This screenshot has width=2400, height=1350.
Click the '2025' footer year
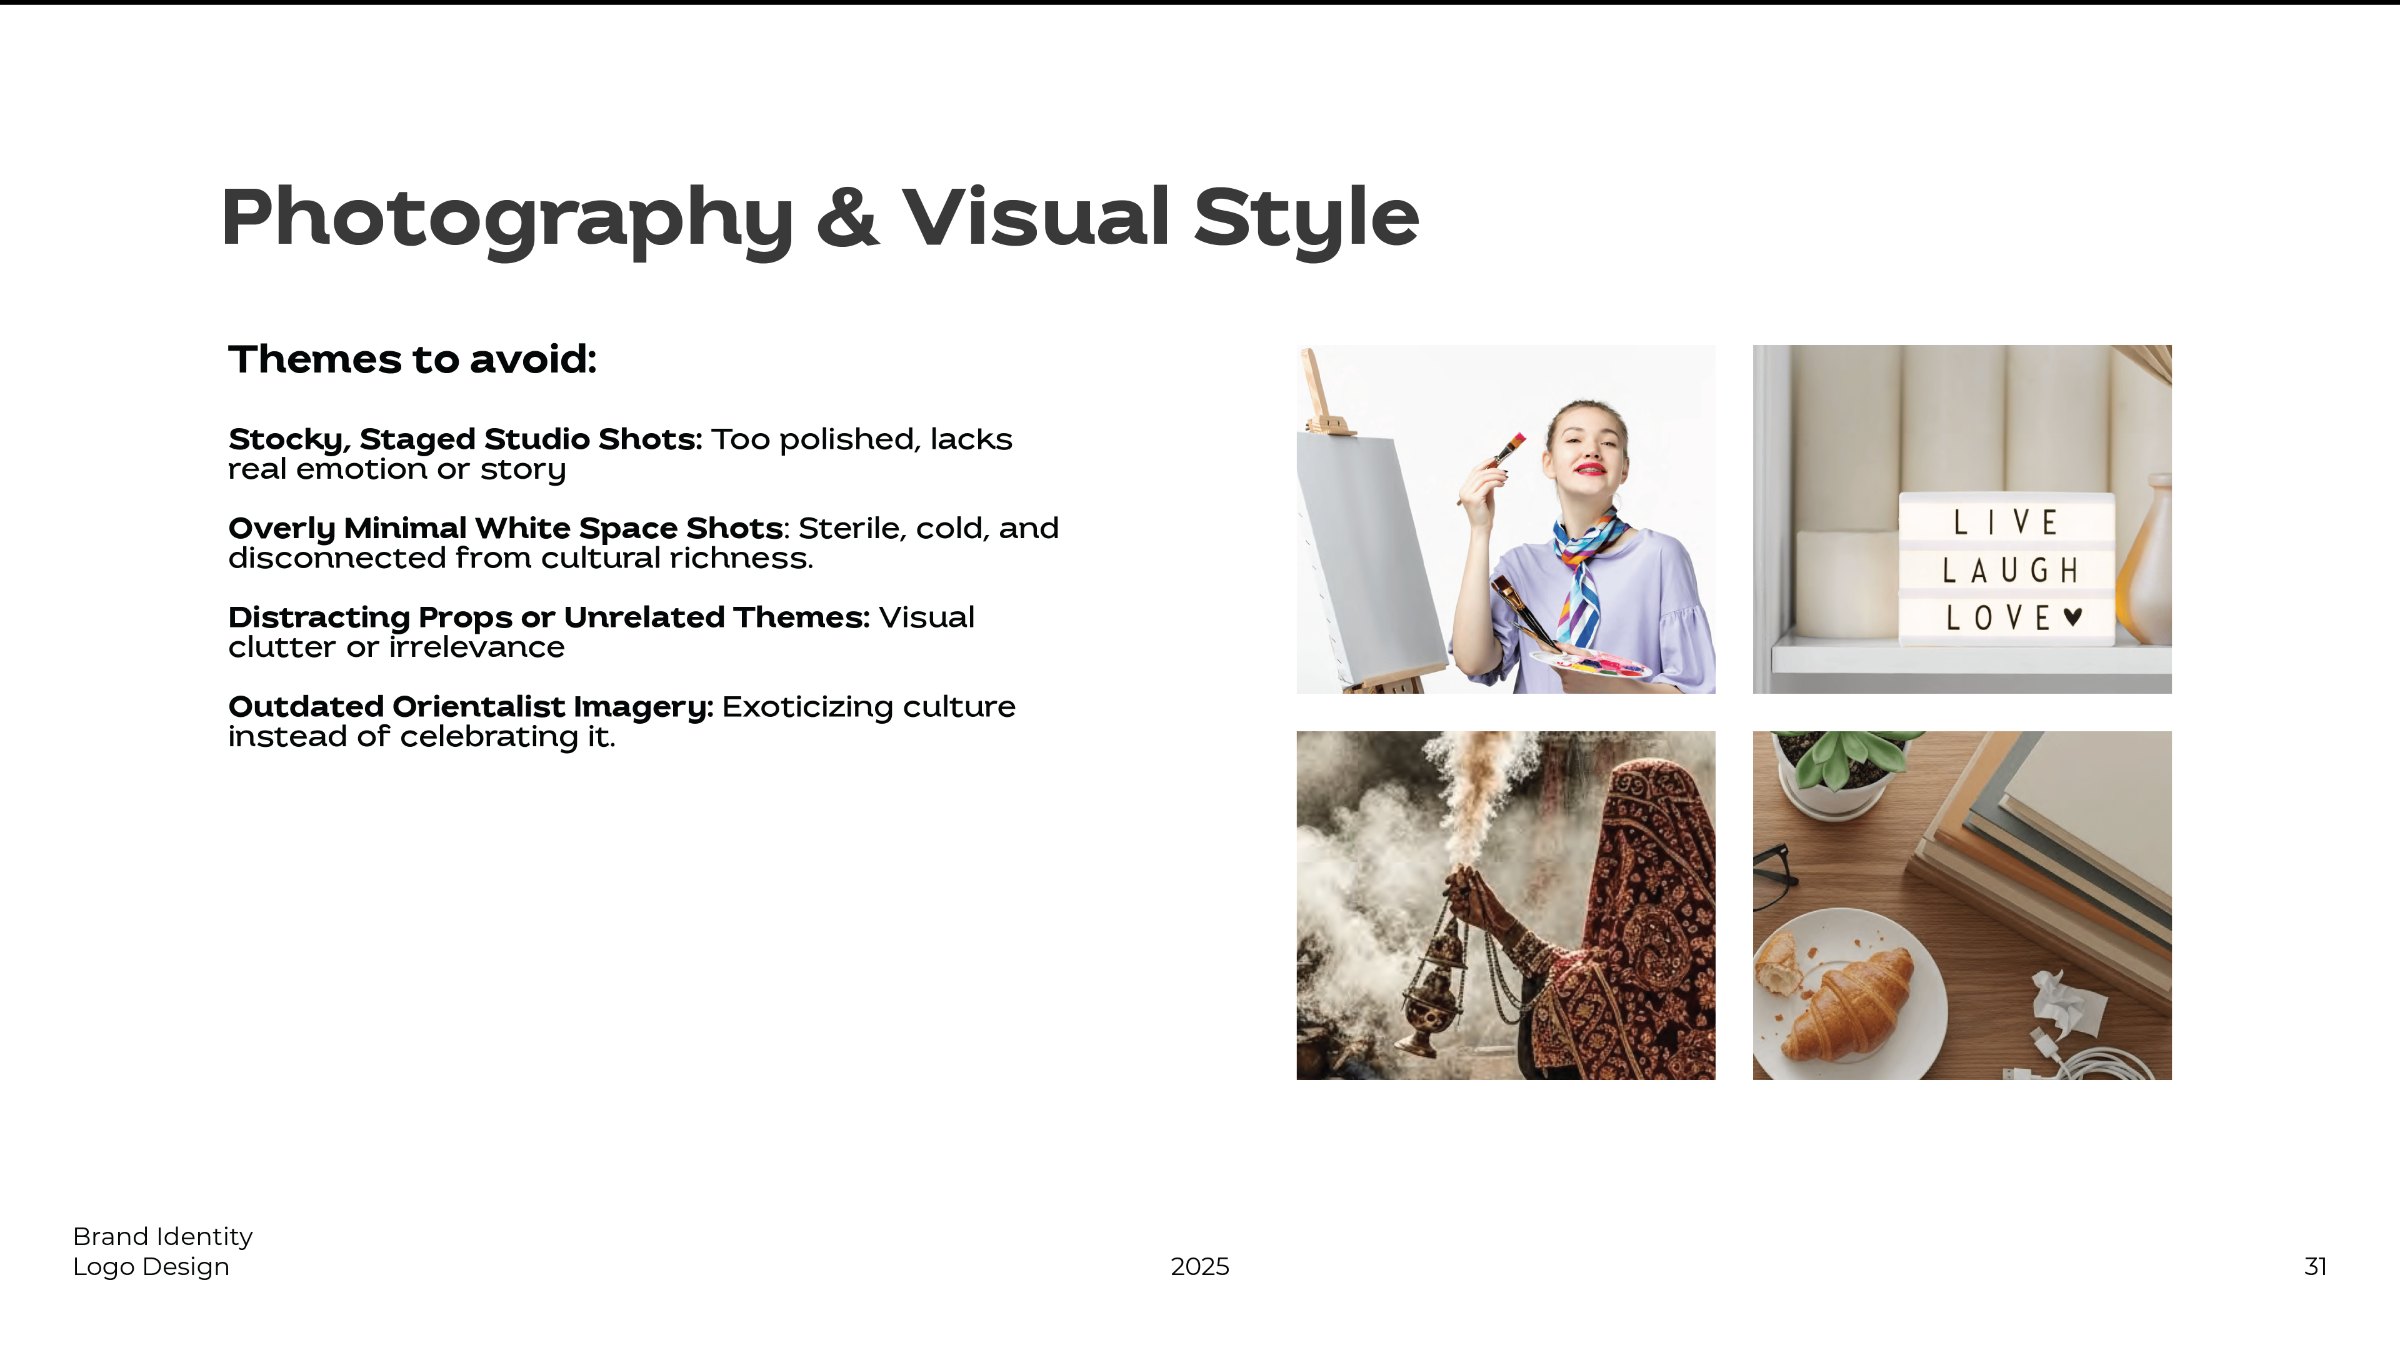coord(1200,1267)
